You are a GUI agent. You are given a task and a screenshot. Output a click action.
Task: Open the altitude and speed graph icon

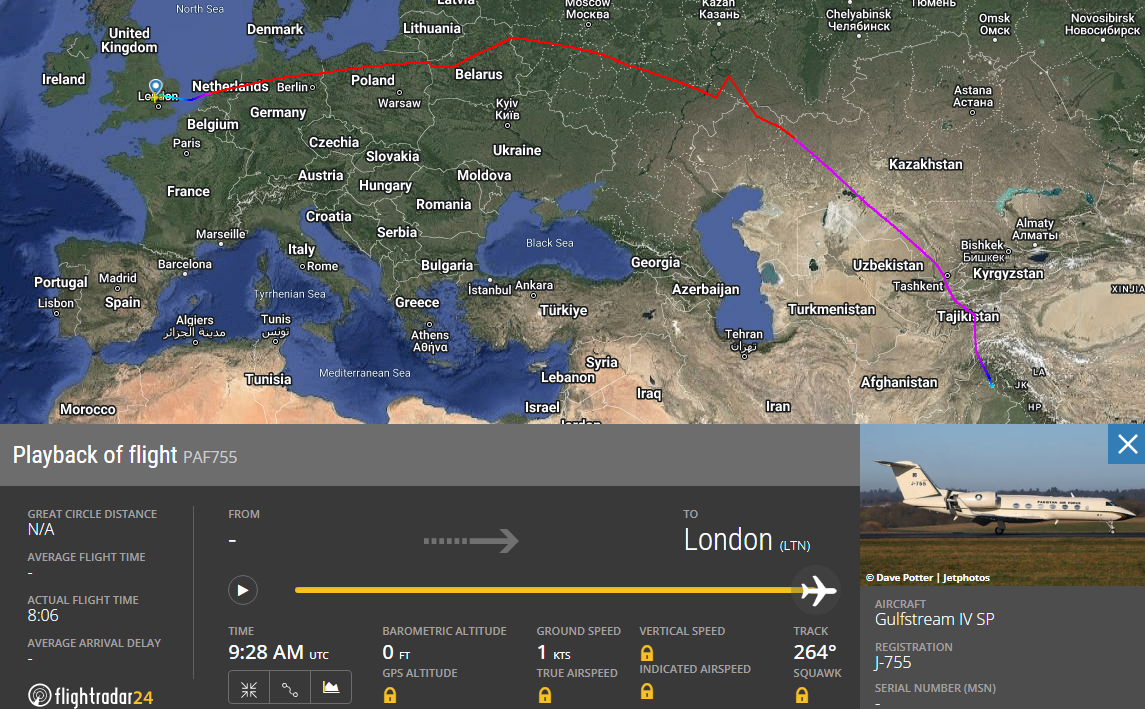point(331,688)
